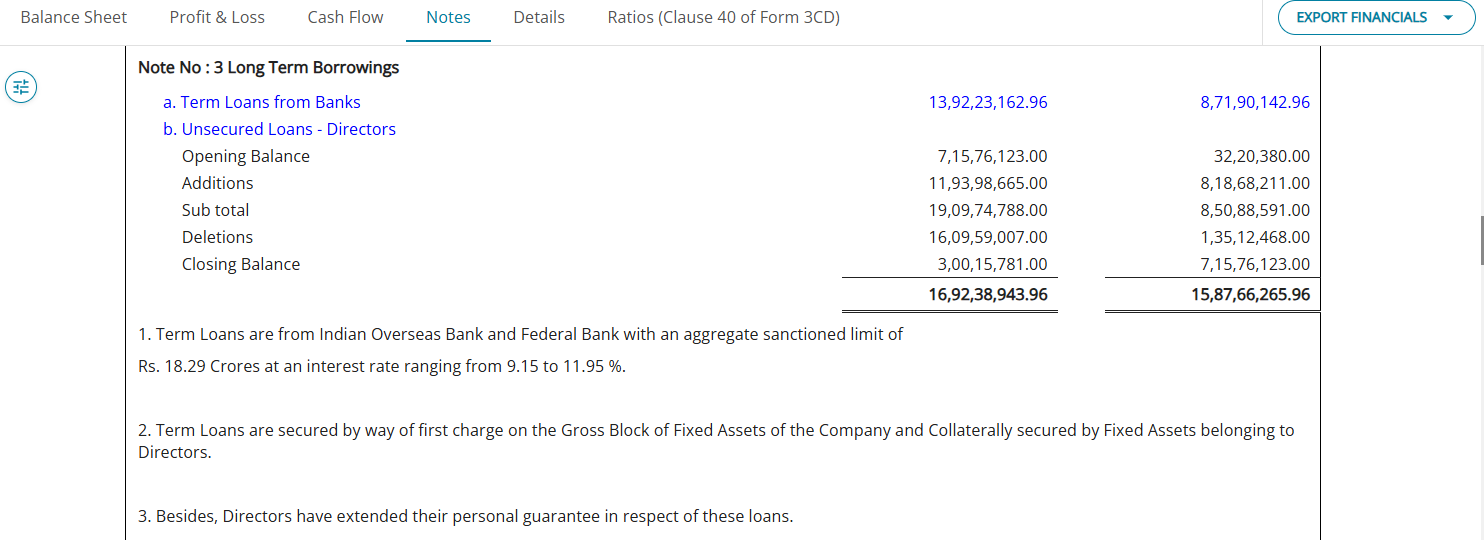The image size is (1484, 540).
Task: Switch to the Balance Sheet tab
Action: pos(74,17)
